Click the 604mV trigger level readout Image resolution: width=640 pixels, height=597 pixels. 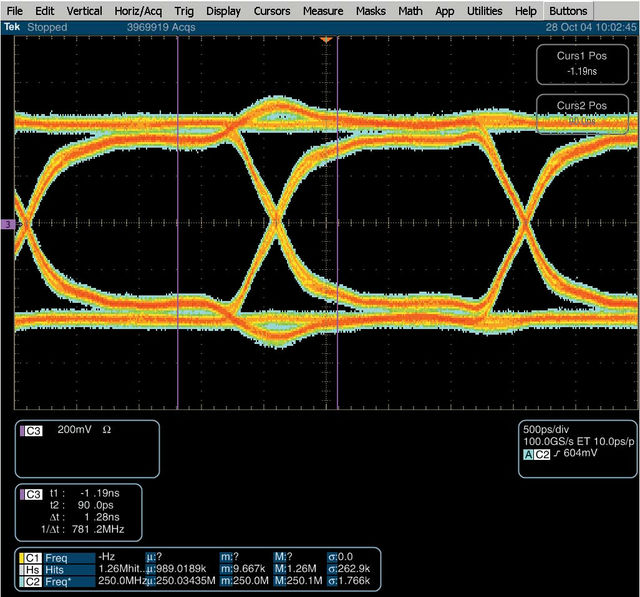click(x=580, y=453)
